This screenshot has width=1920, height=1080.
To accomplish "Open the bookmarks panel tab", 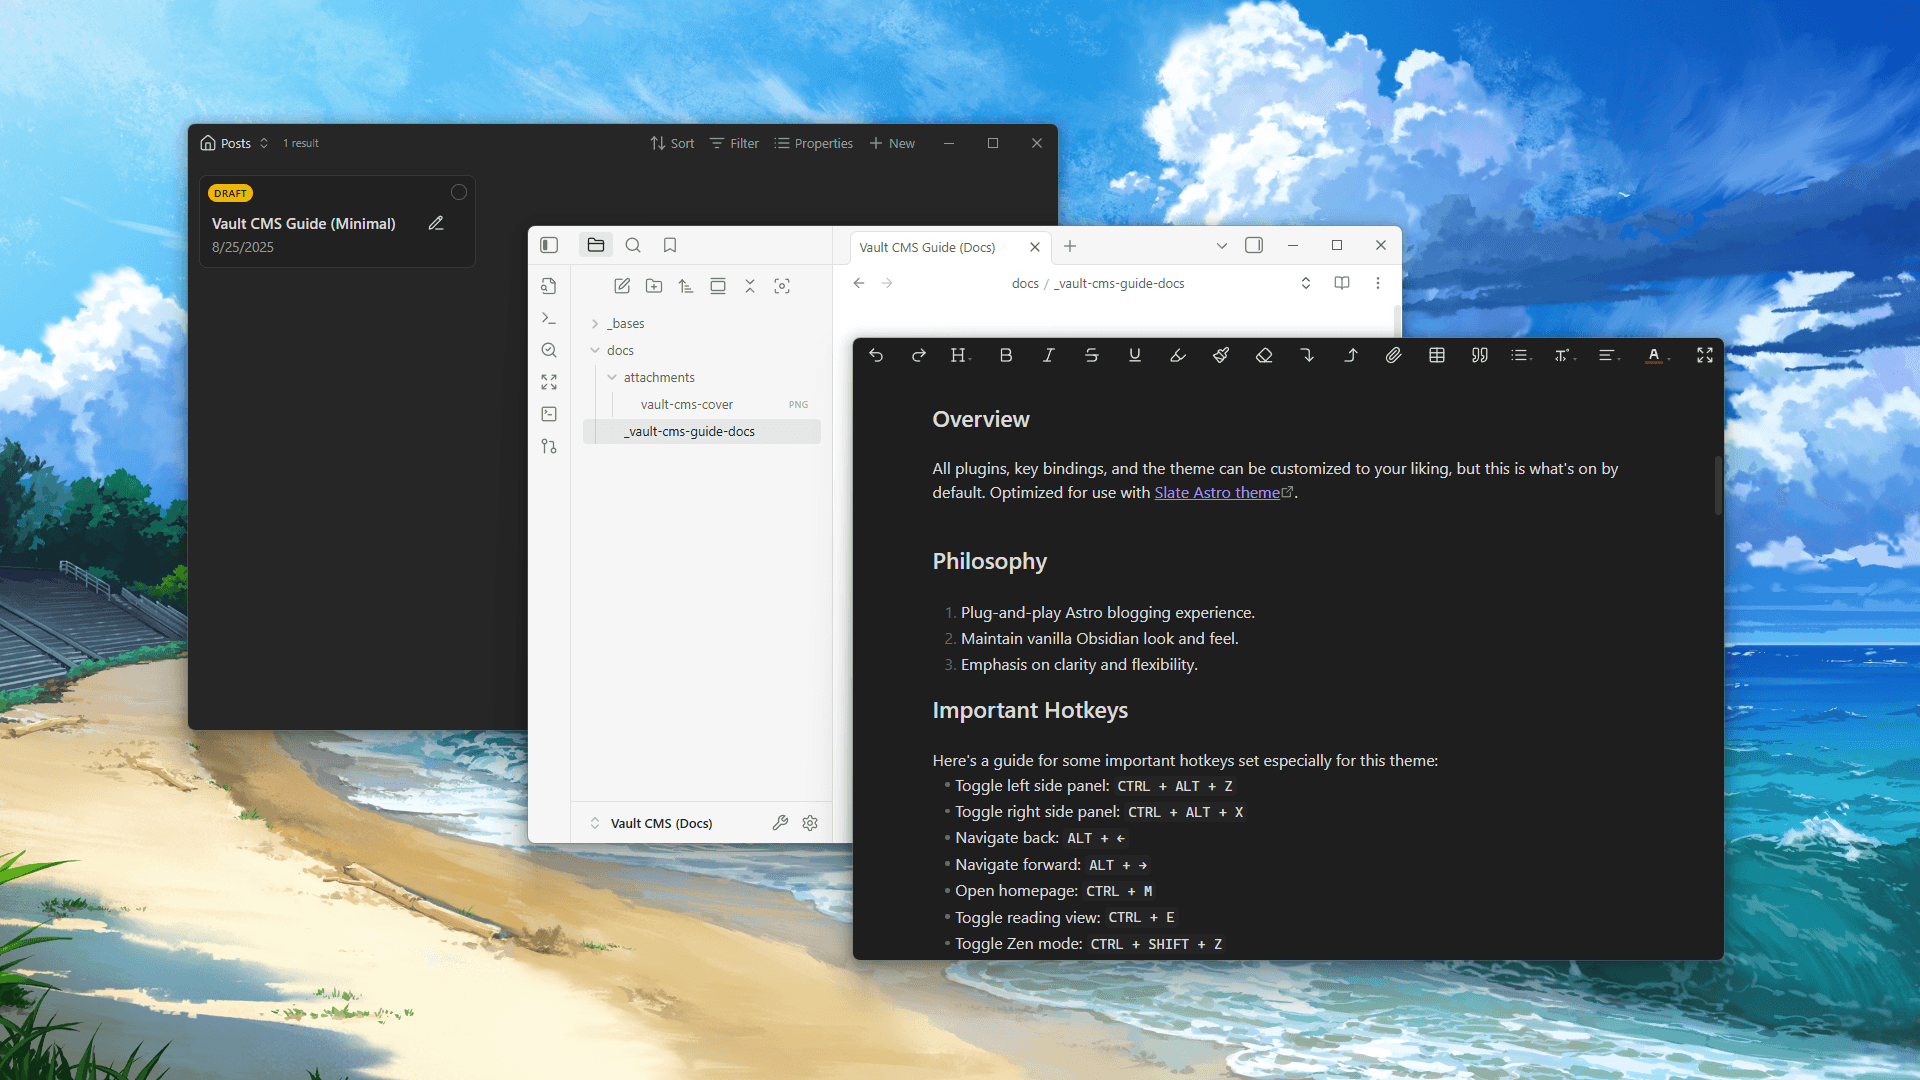I will tap(670, 245).
